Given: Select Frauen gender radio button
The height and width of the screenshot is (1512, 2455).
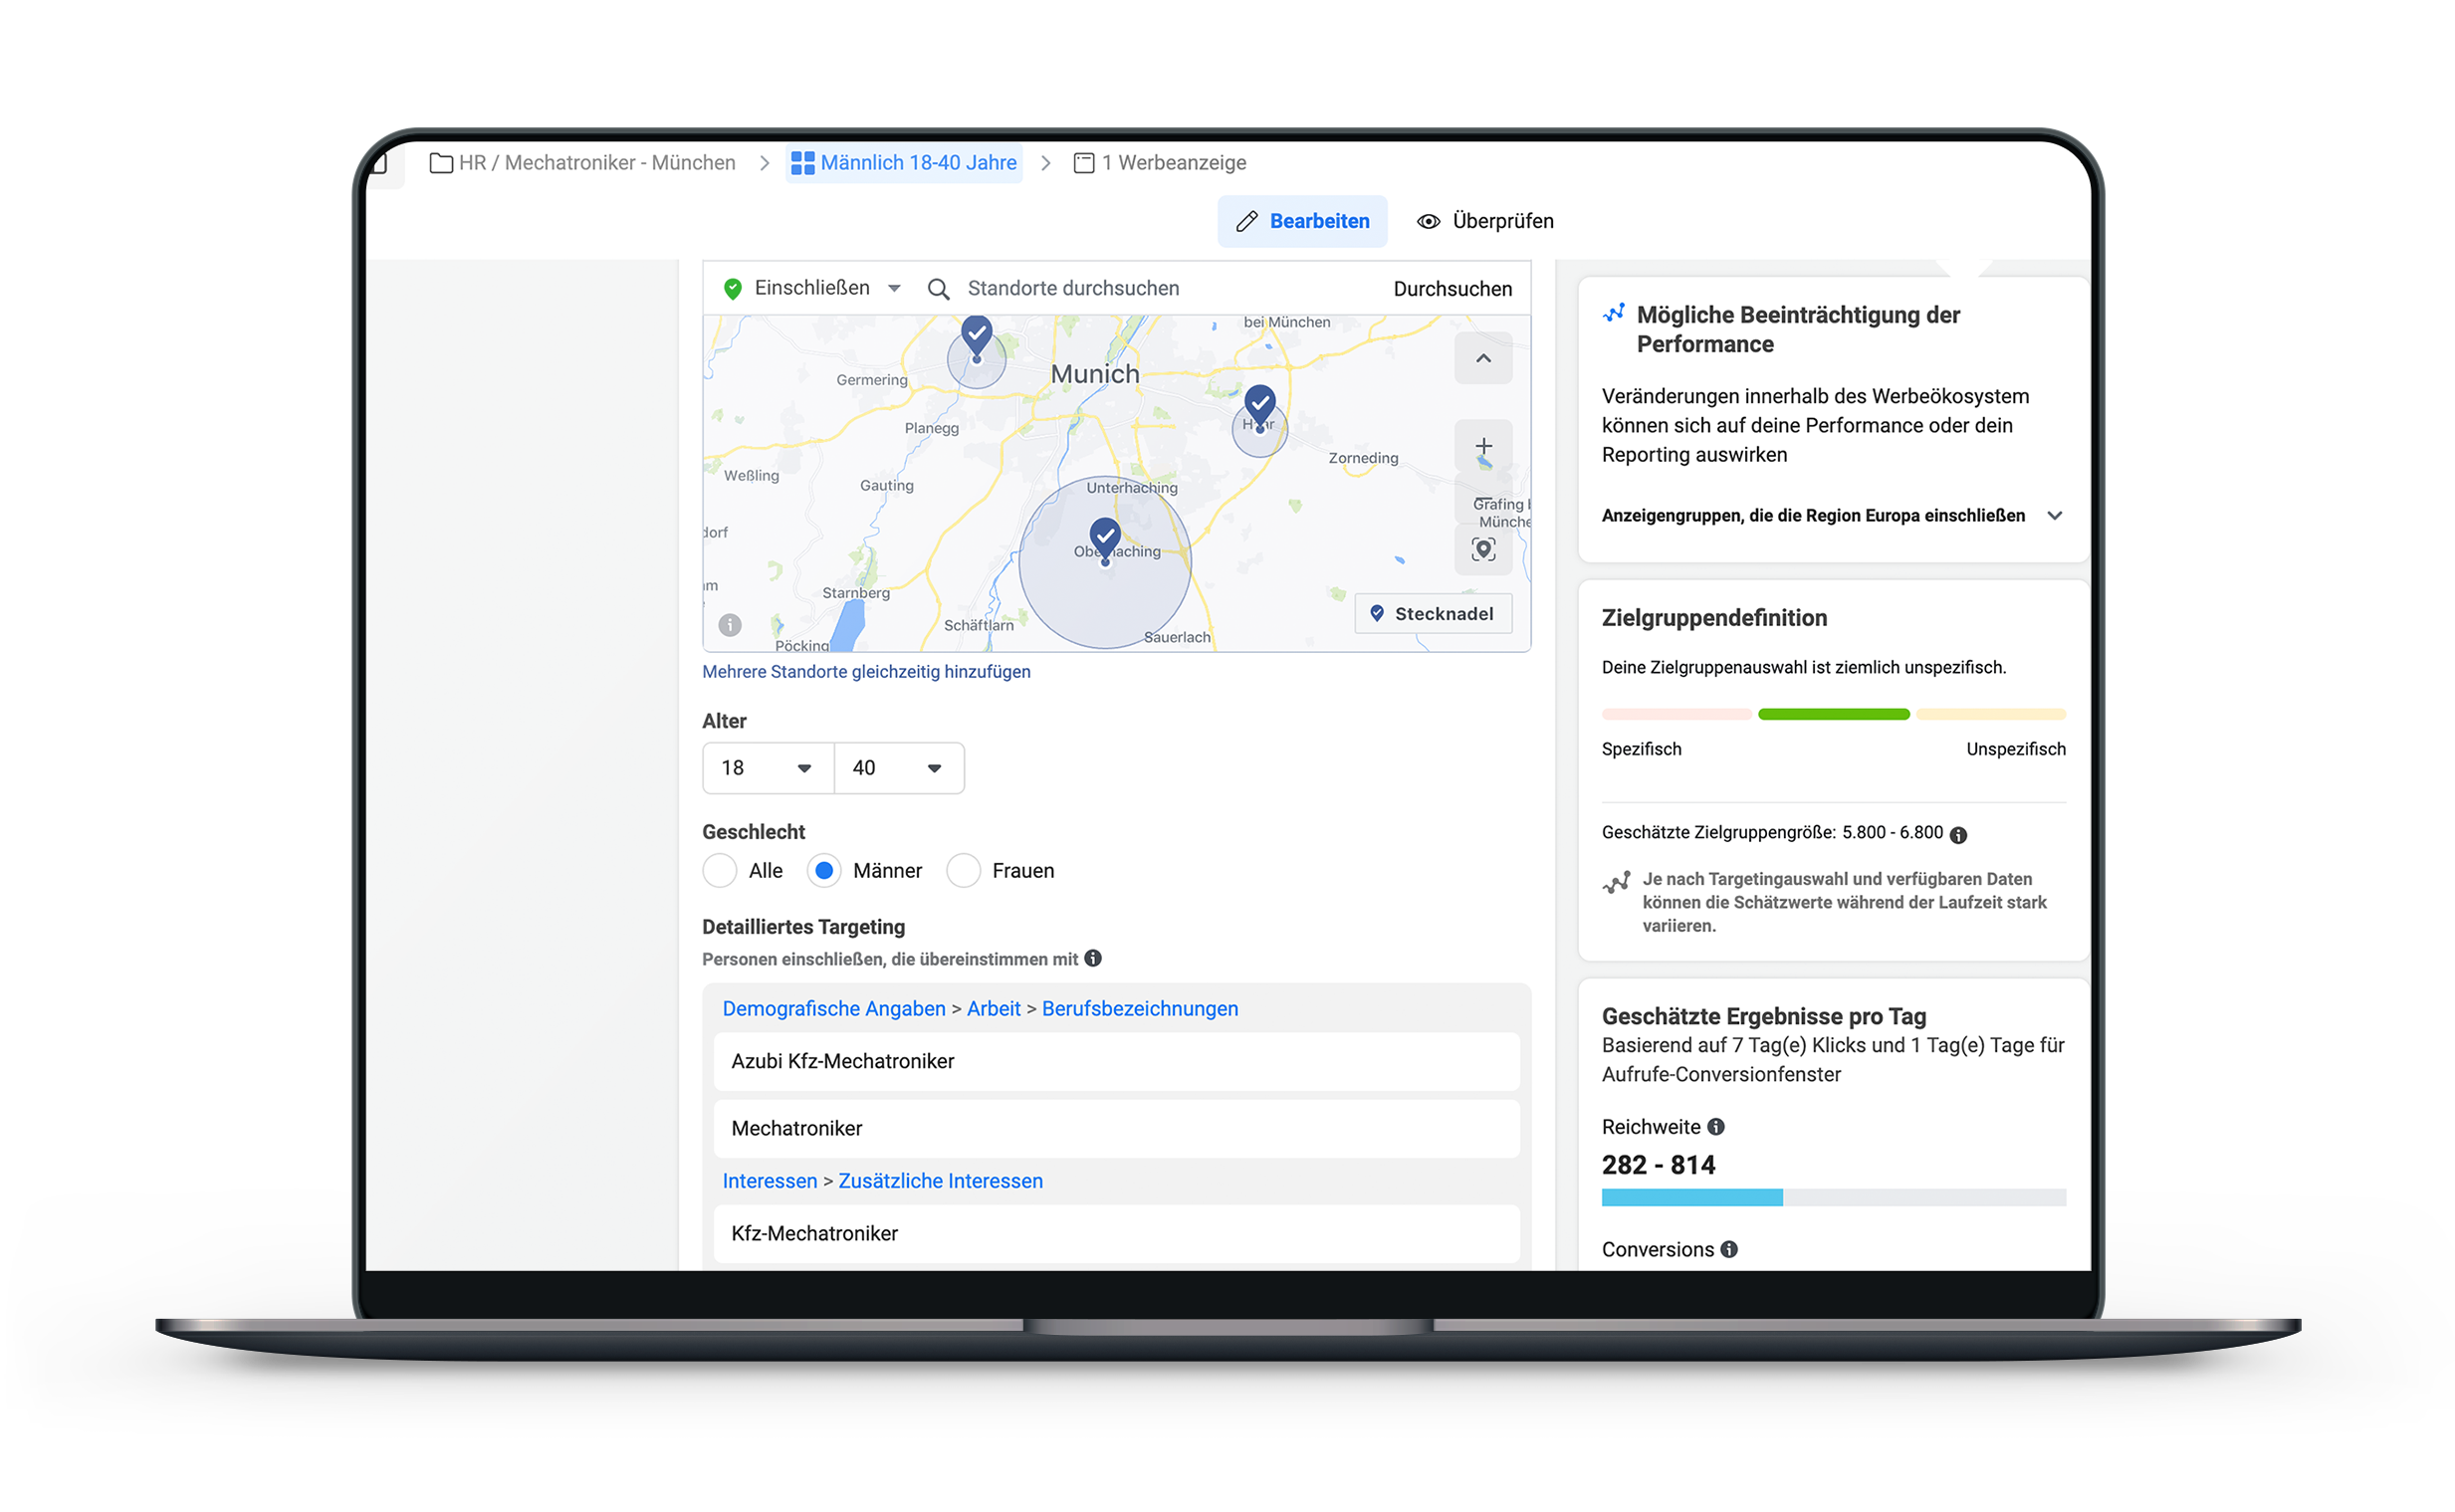Looking at the screenshot, I should (963, 871).
